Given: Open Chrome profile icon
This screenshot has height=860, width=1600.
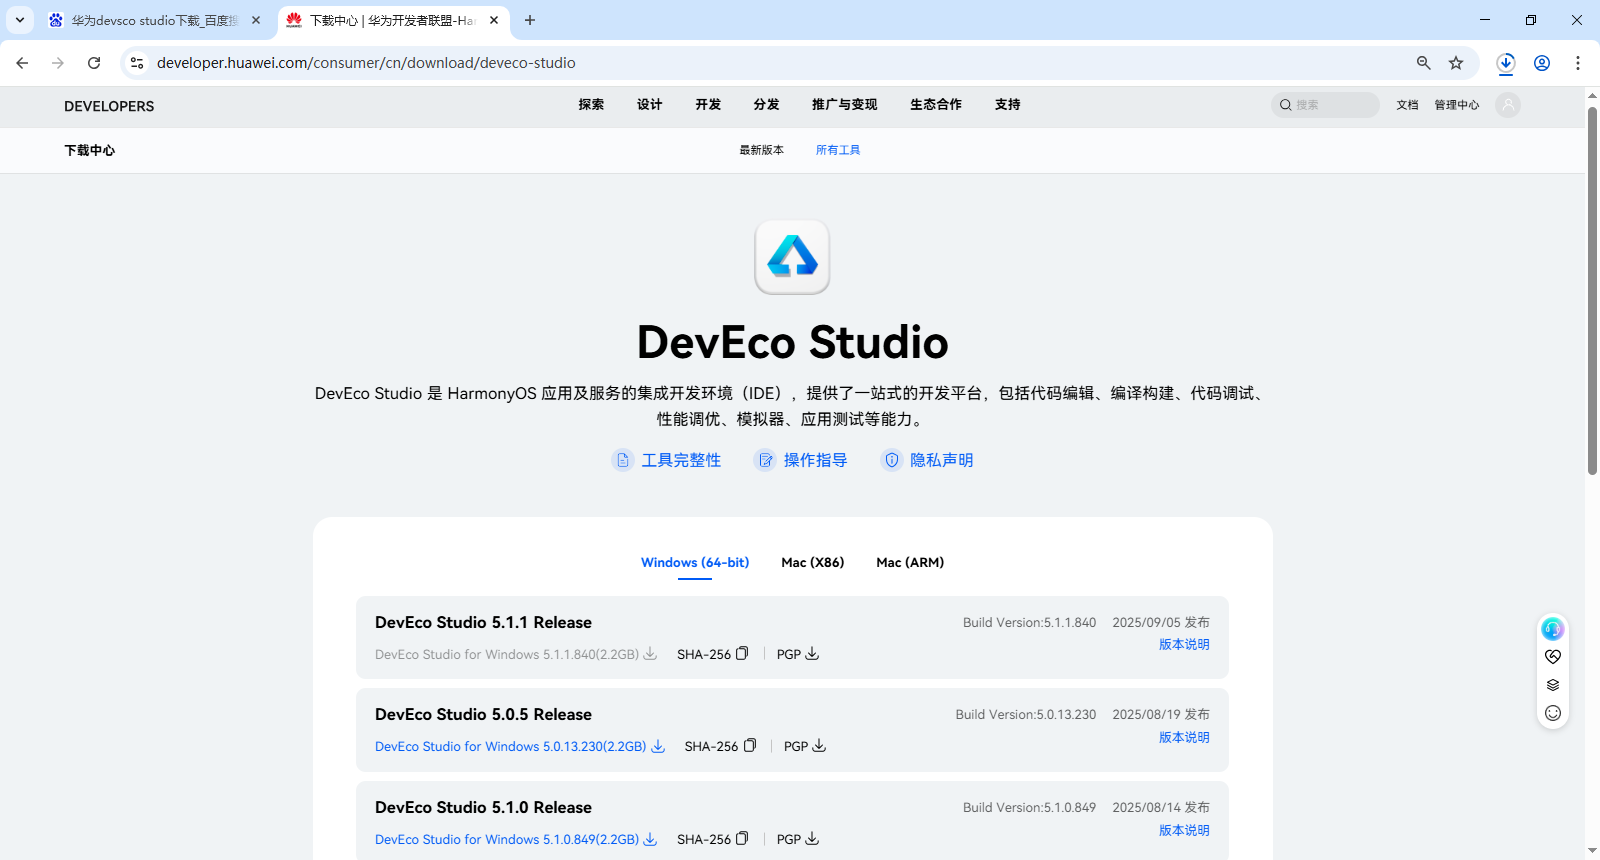Looking at the screenshot, I should pos(1542,63).
